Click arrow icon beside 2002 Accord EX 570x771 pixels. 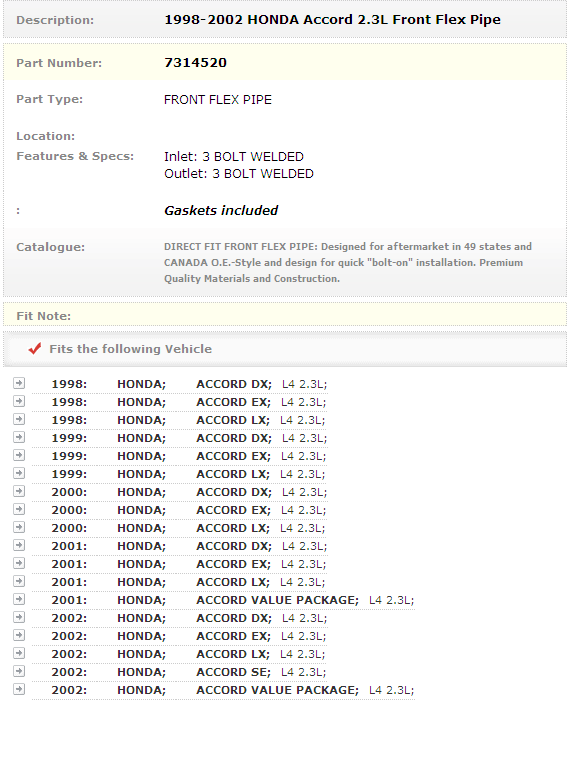pyautogui.click(x=19, y=635)
